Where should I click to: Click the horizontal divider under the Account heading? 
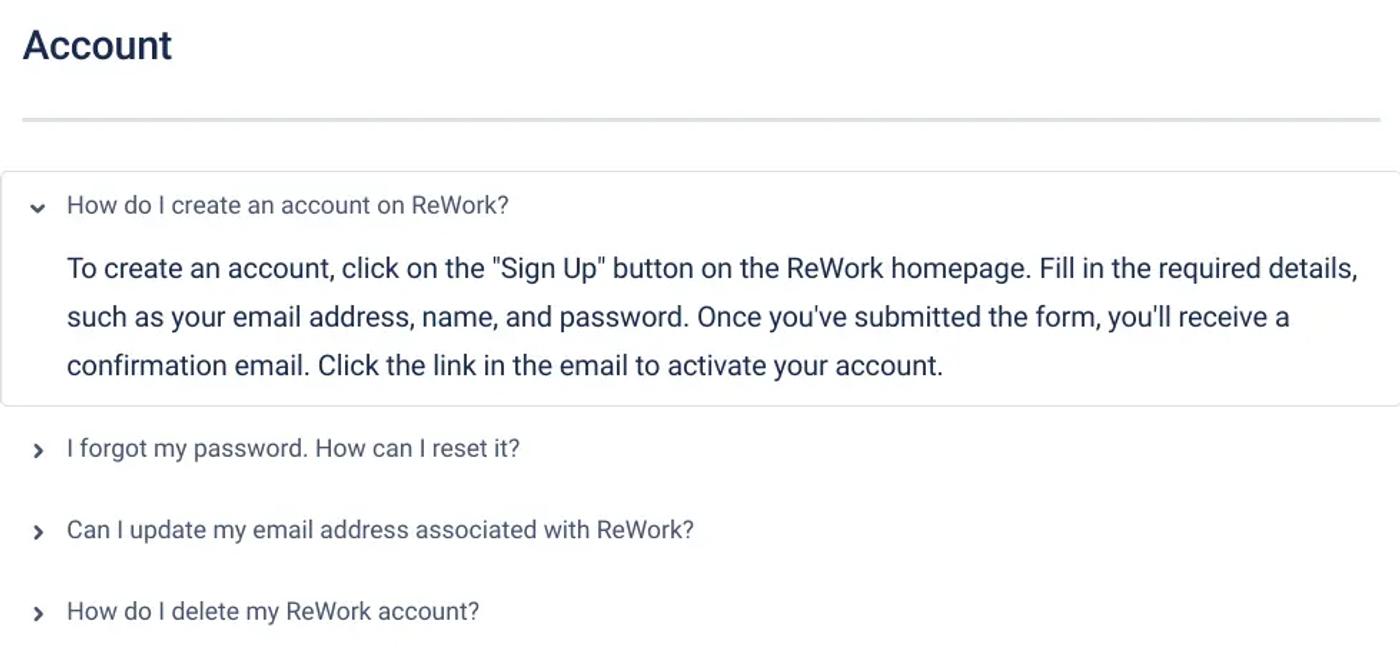[x=701, y=120]
